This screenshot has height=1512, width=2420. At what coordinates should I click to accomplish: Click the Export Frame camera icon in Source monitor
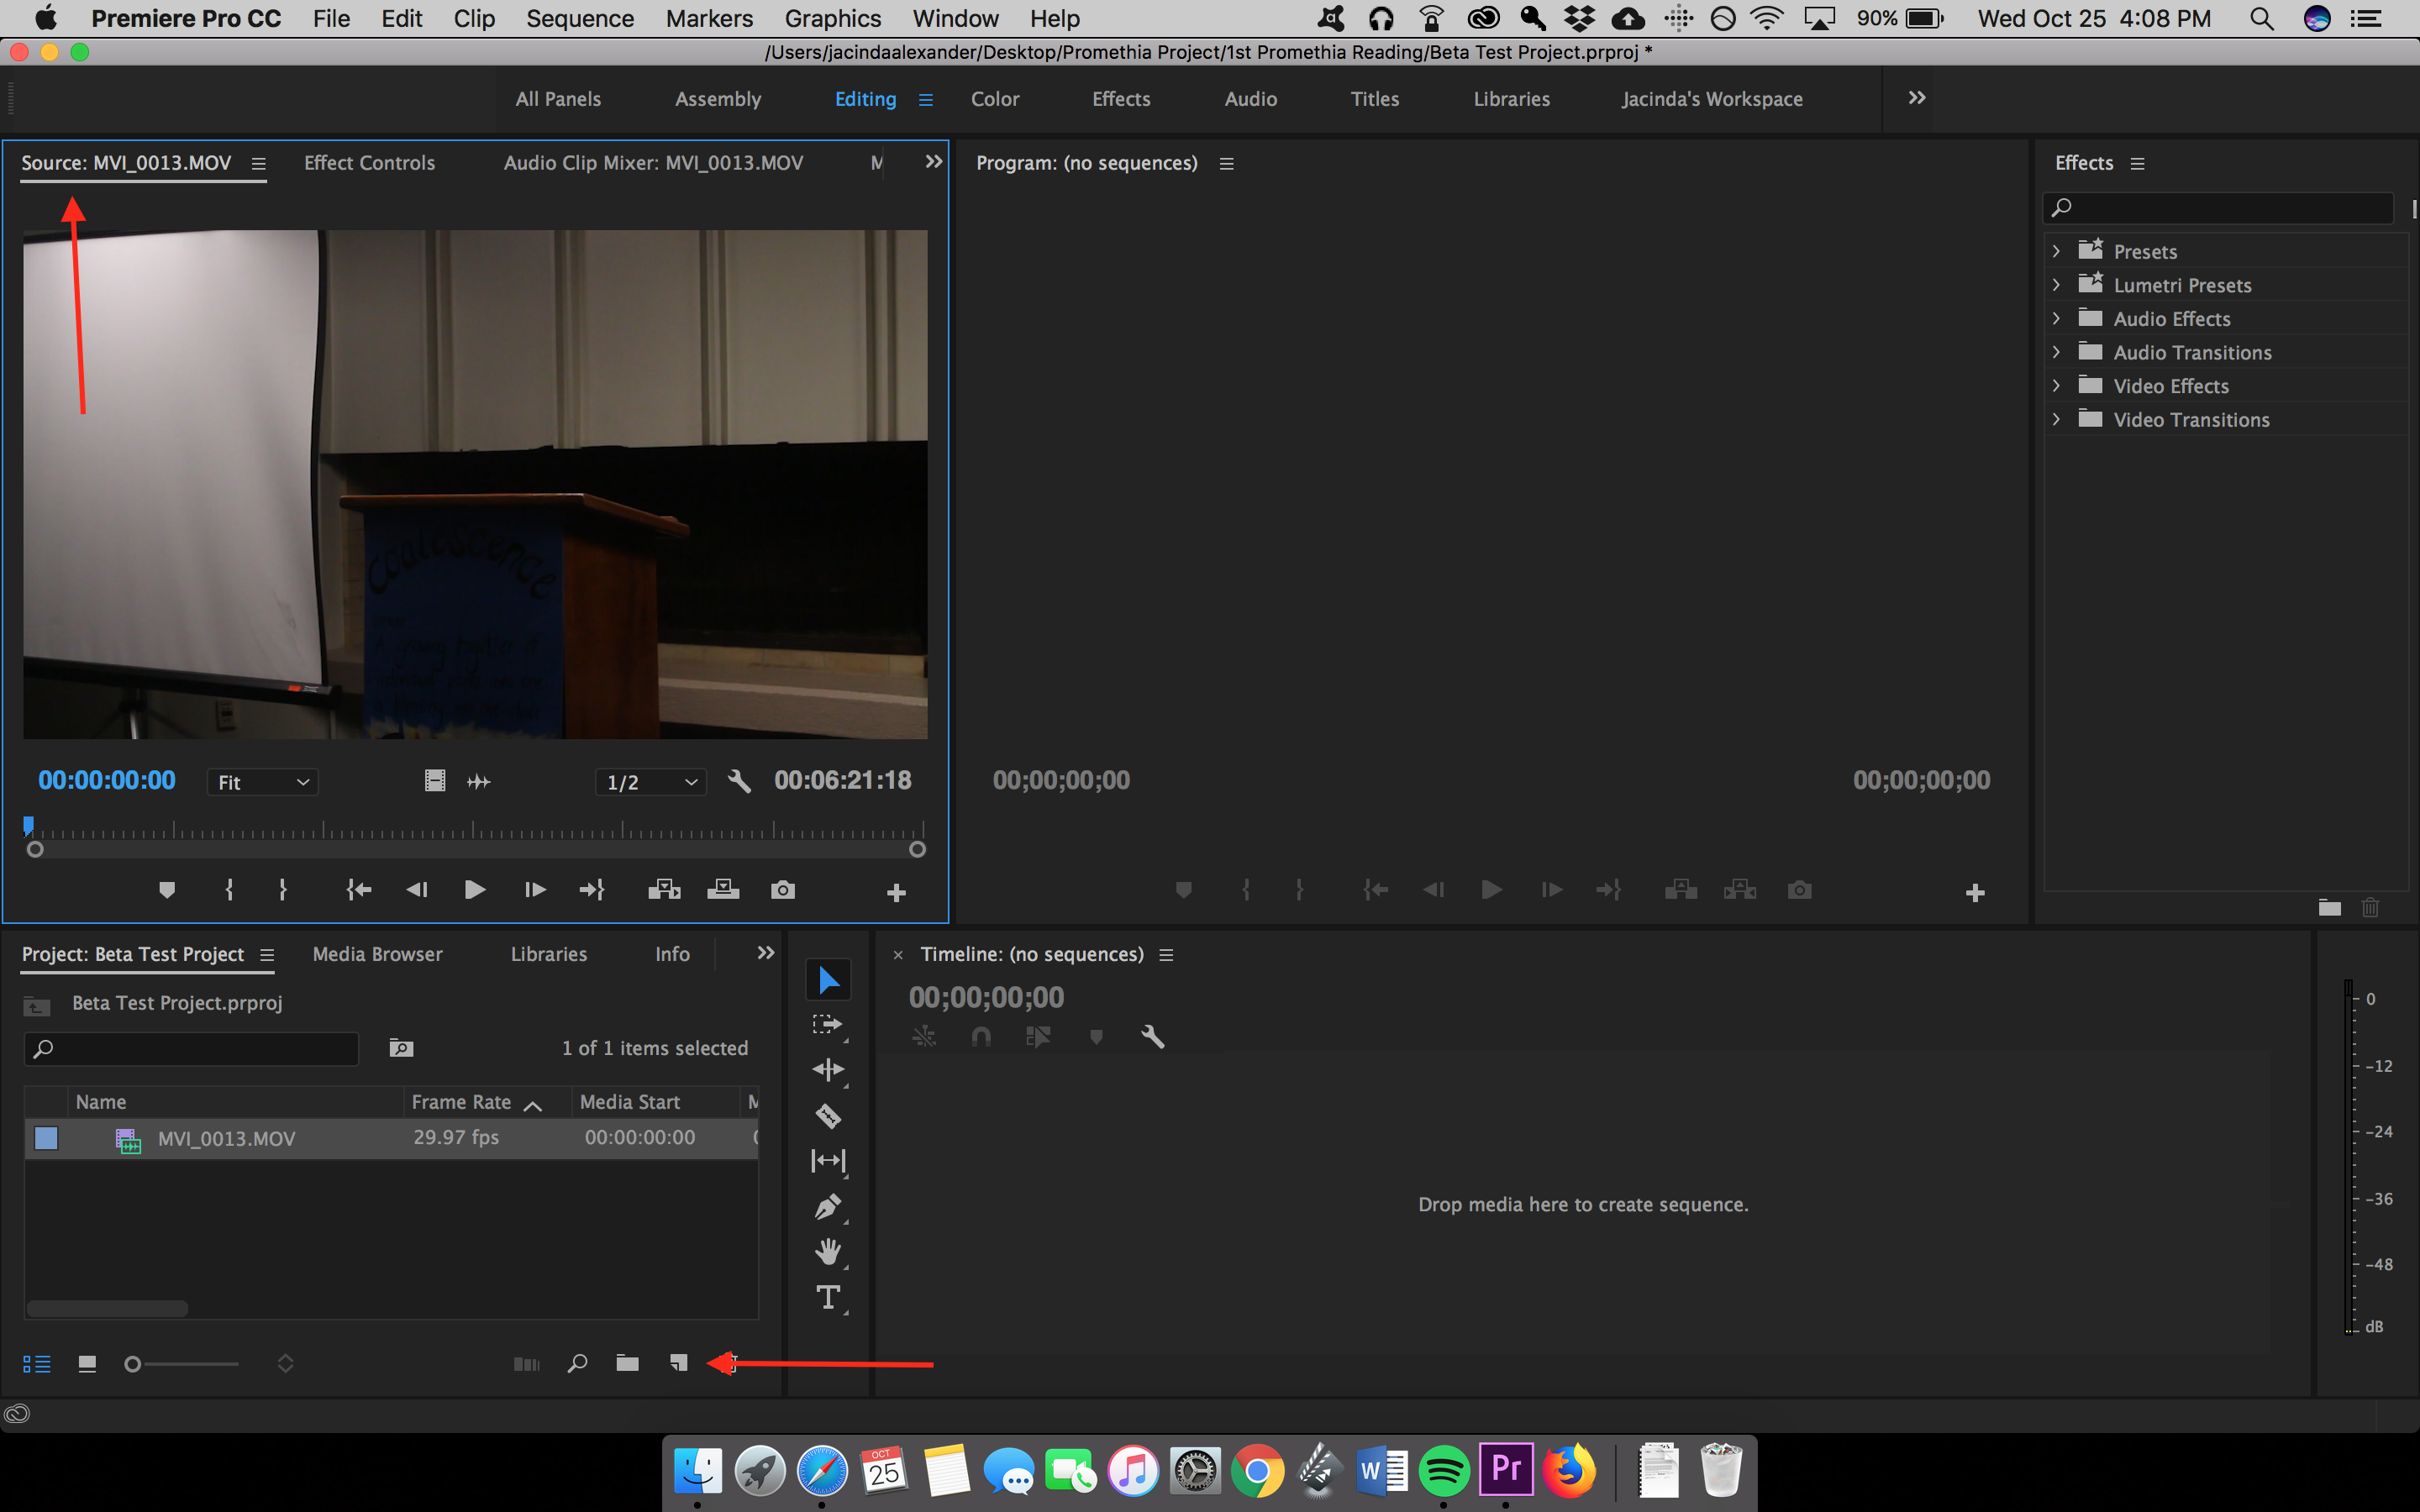click(783, 890)
